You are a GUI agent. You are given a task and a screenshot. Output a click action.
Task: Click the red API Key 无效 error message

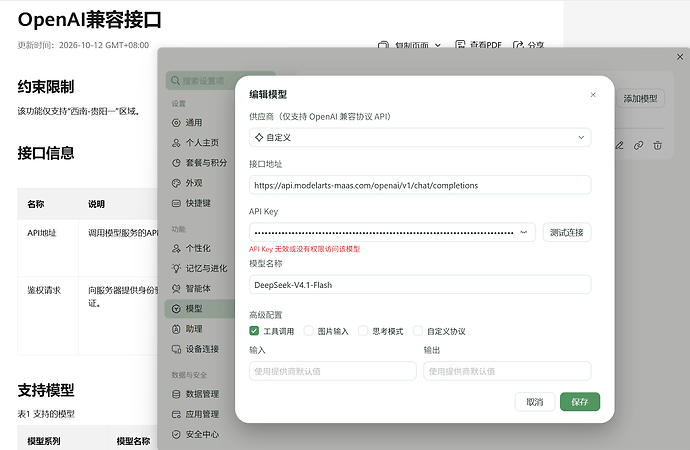coord(305,249)
